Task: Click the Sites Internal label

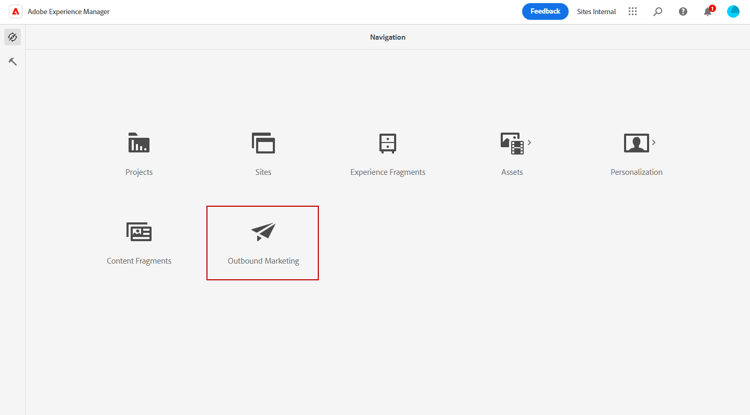Action: pos(596,11)
